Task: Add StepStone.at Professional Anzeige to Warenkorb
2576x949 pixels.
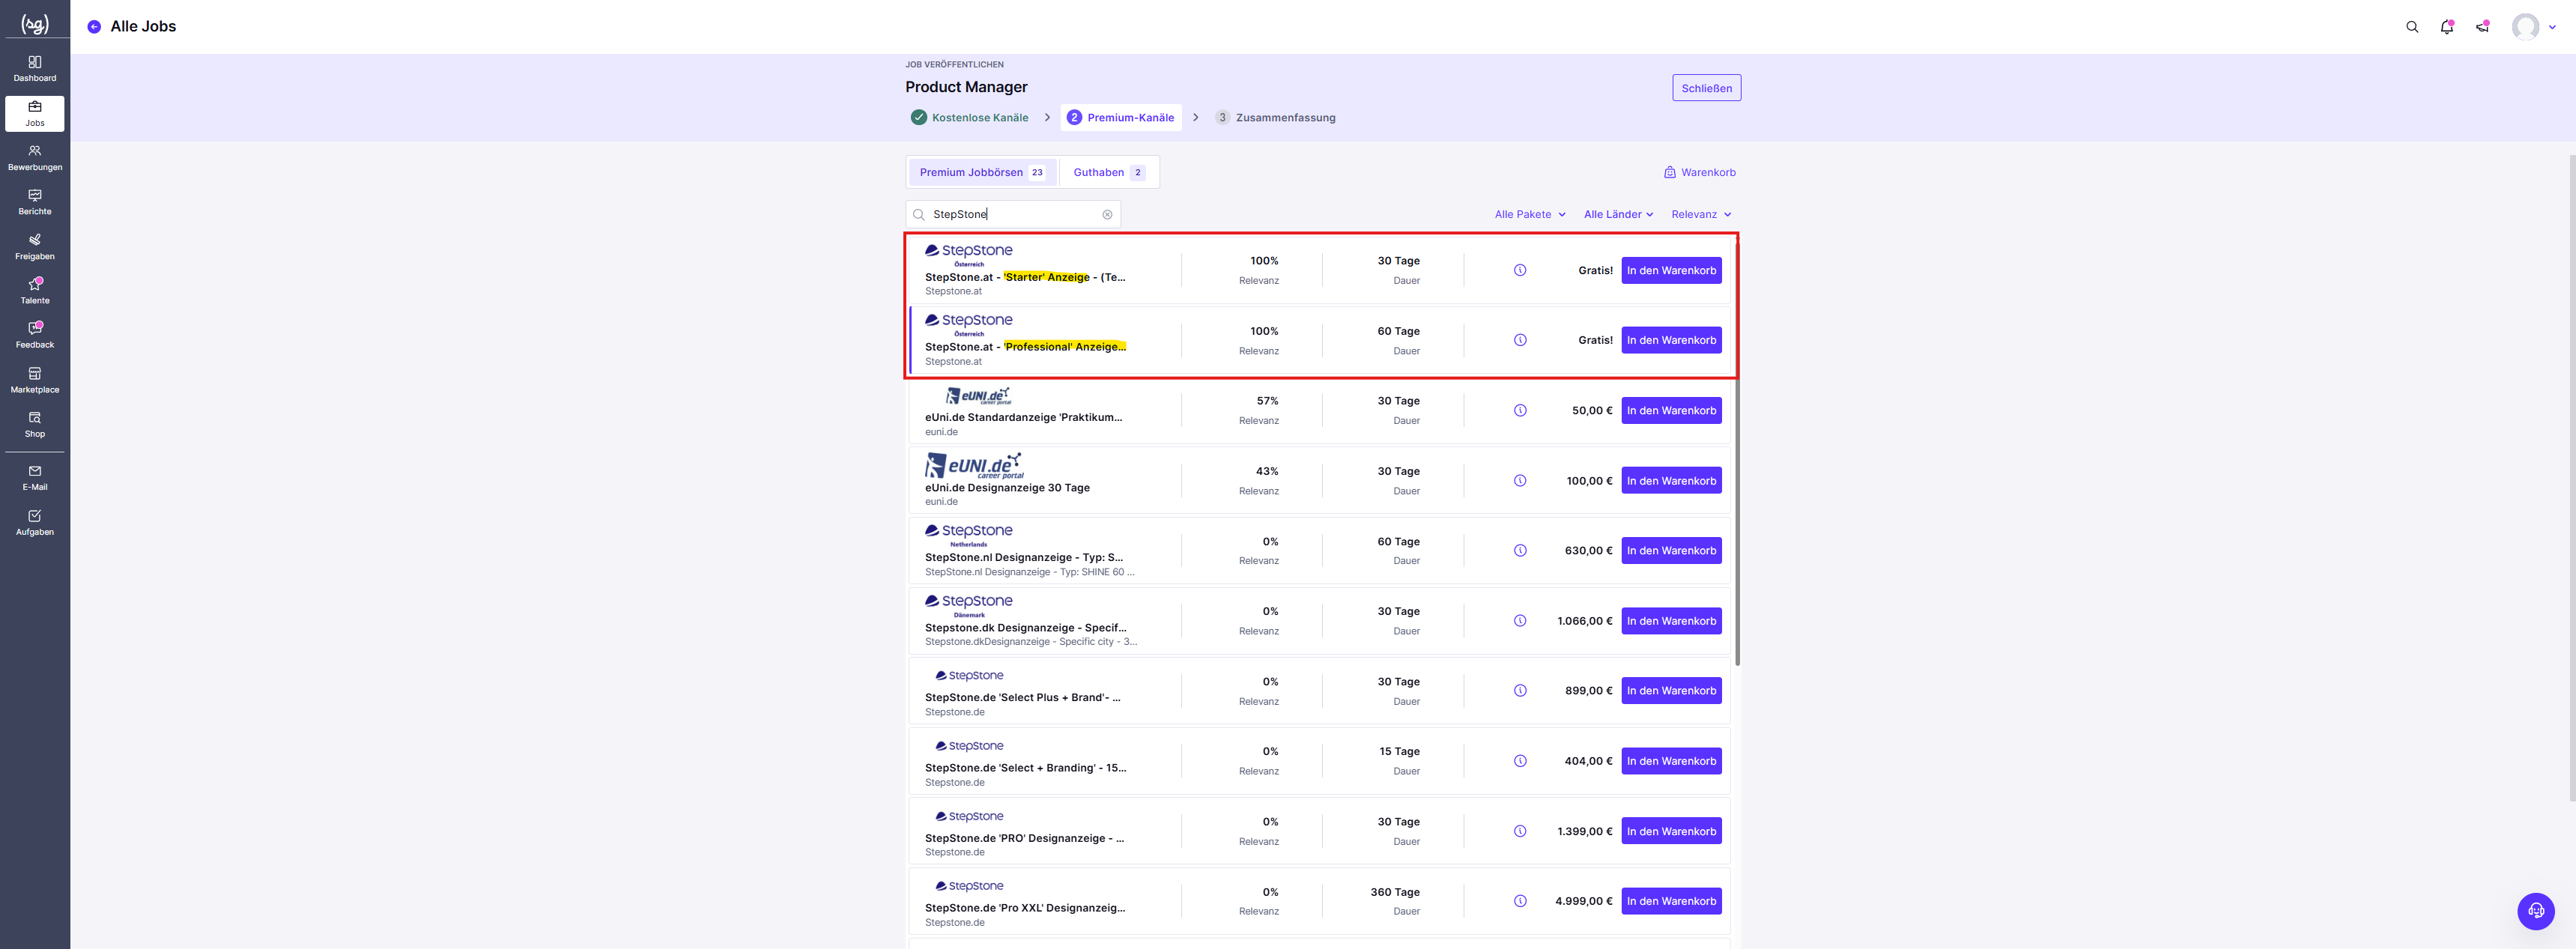Action: [1671, 340]
